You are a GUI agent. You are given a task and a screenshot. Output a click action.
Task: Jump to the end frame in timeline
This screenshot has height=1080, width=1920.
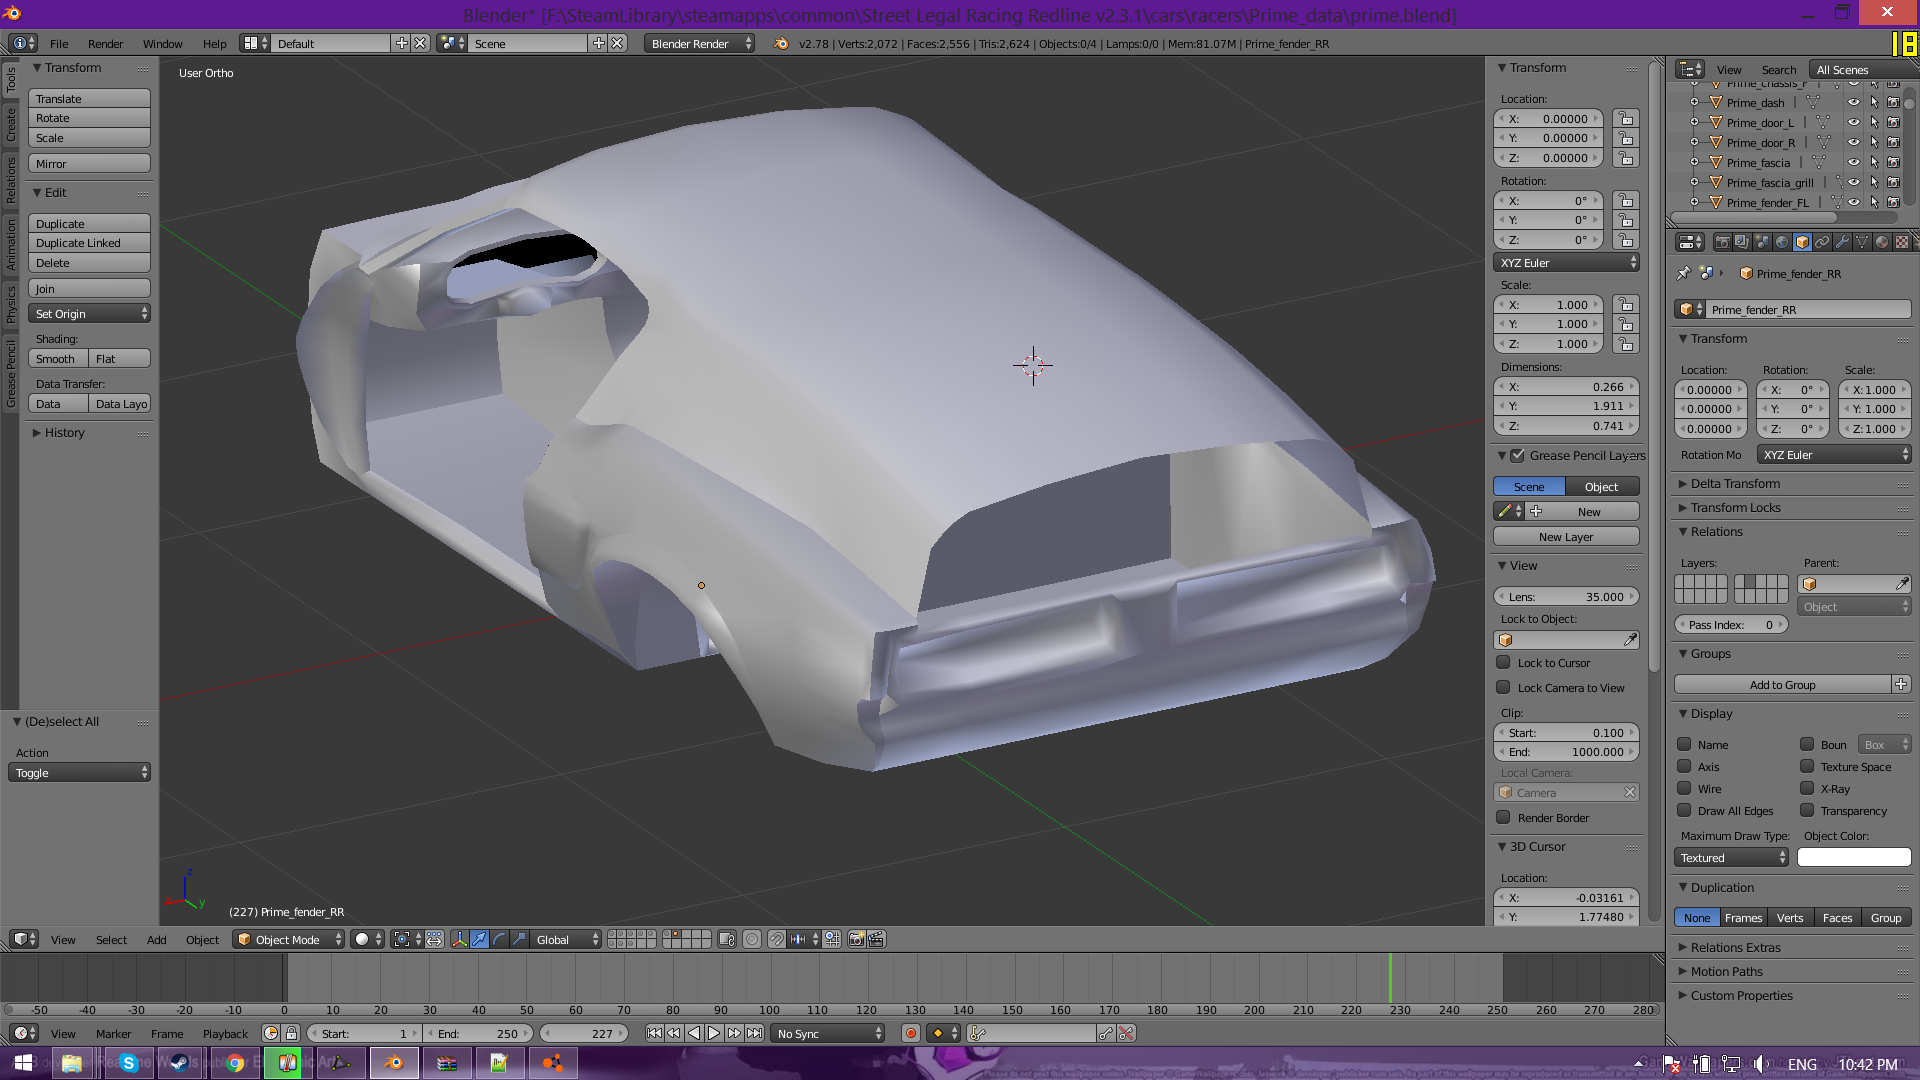(x=754, y=1033)
